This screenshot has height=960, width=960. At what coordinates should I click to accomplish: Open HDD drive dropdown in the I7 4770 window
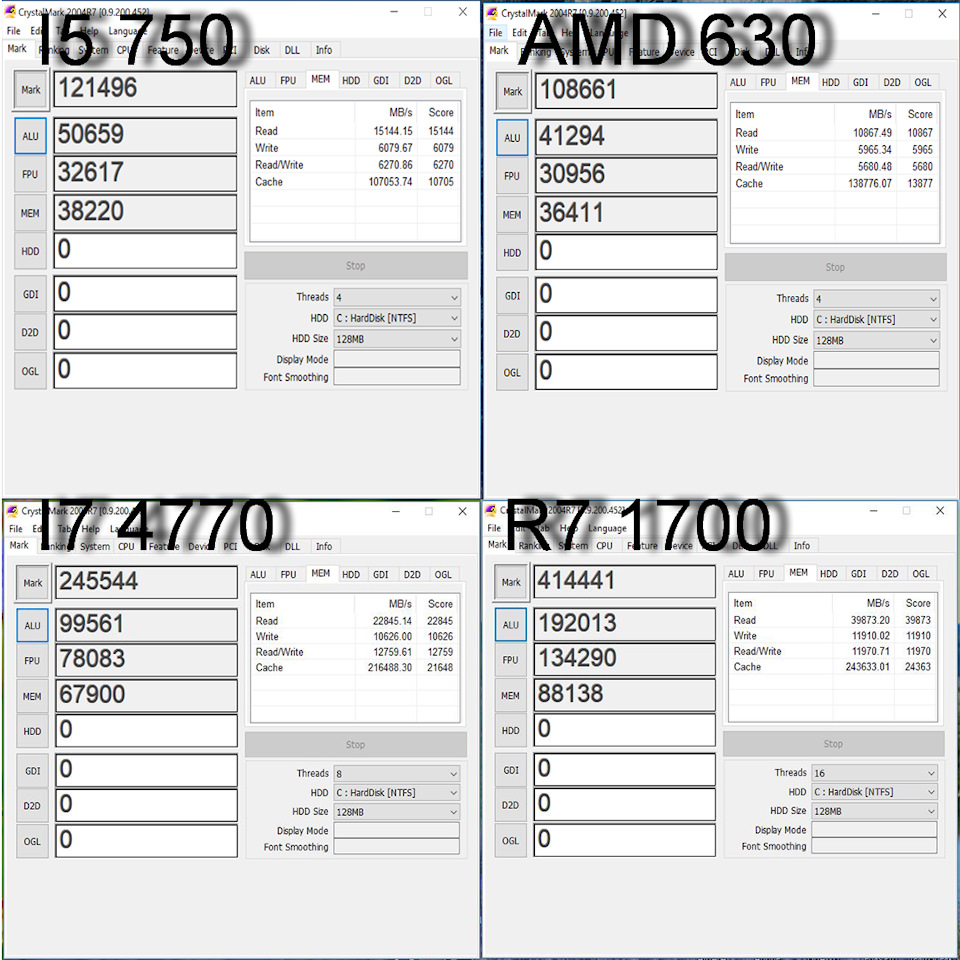pos(397,793)
